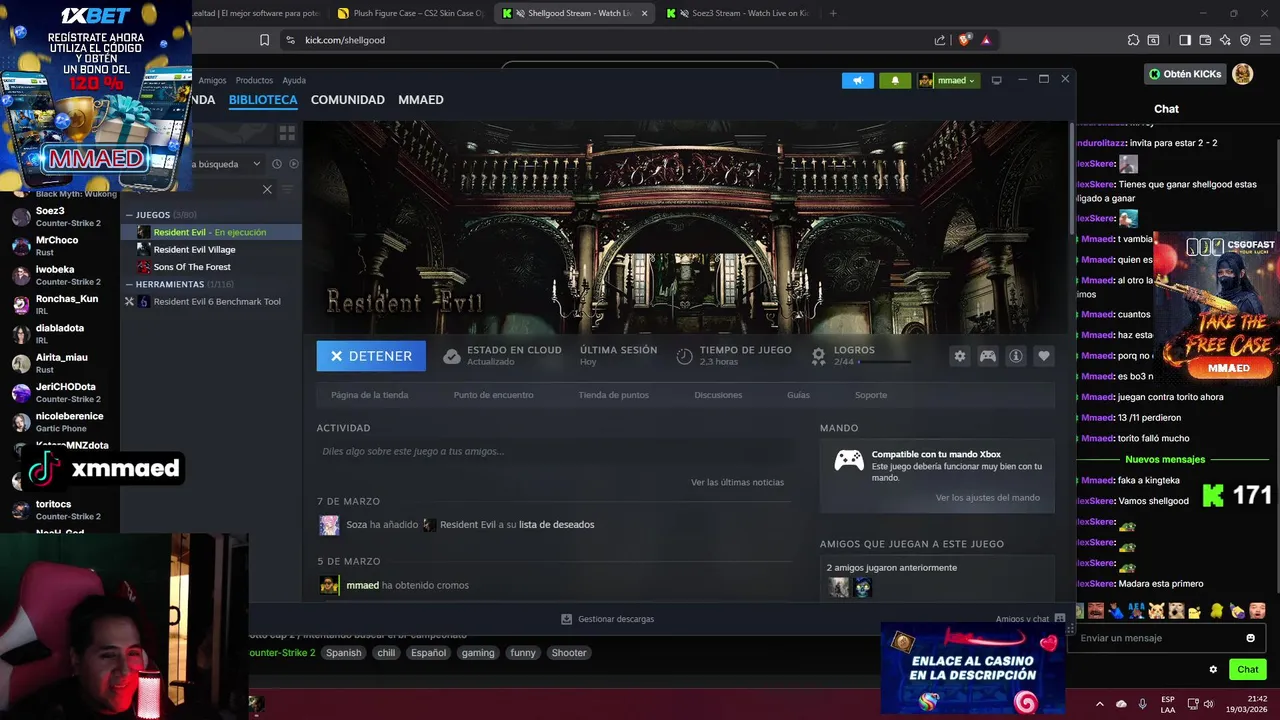Open the Tienda de puntos link

pyautogui.click(x=613, y=395)
